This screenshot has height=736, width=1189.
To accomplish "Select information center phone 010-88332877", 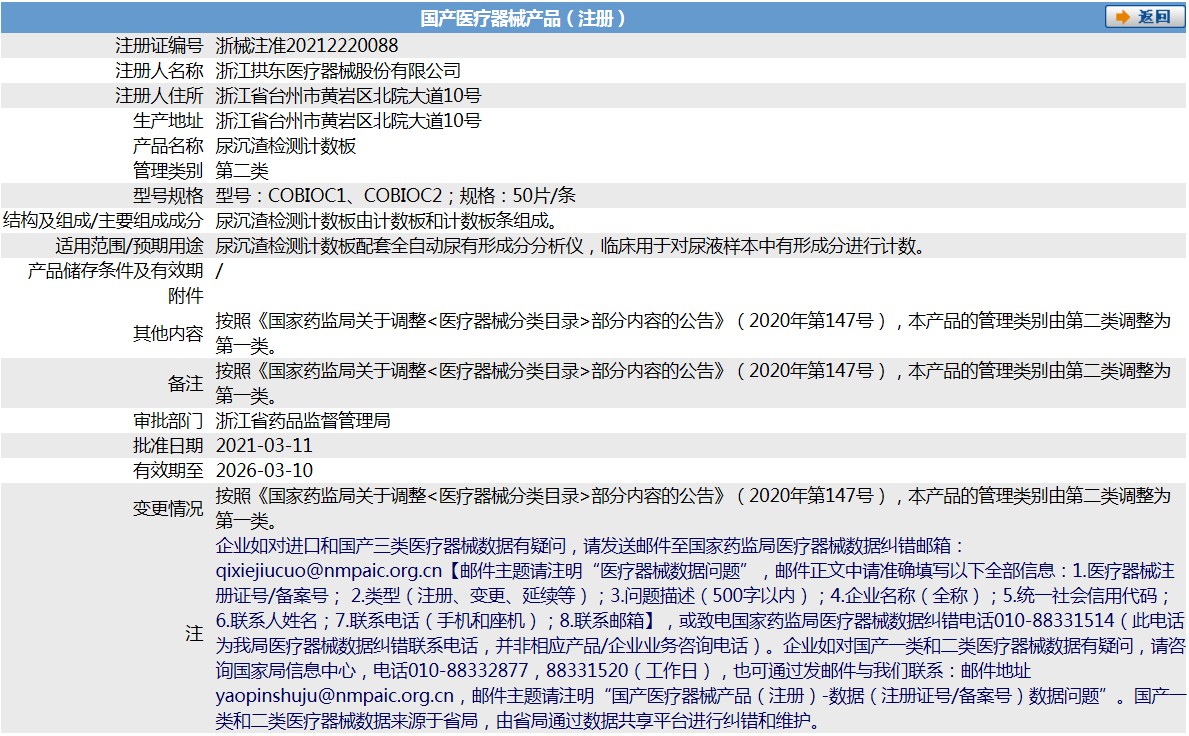I will click(x=468, y=671).
